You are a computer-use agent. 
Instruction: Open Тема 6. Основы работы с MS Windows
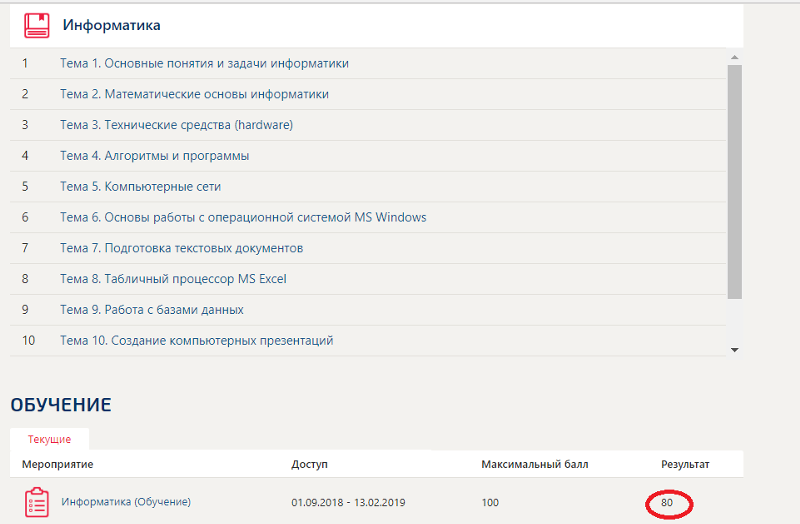(x=243, y=217)
